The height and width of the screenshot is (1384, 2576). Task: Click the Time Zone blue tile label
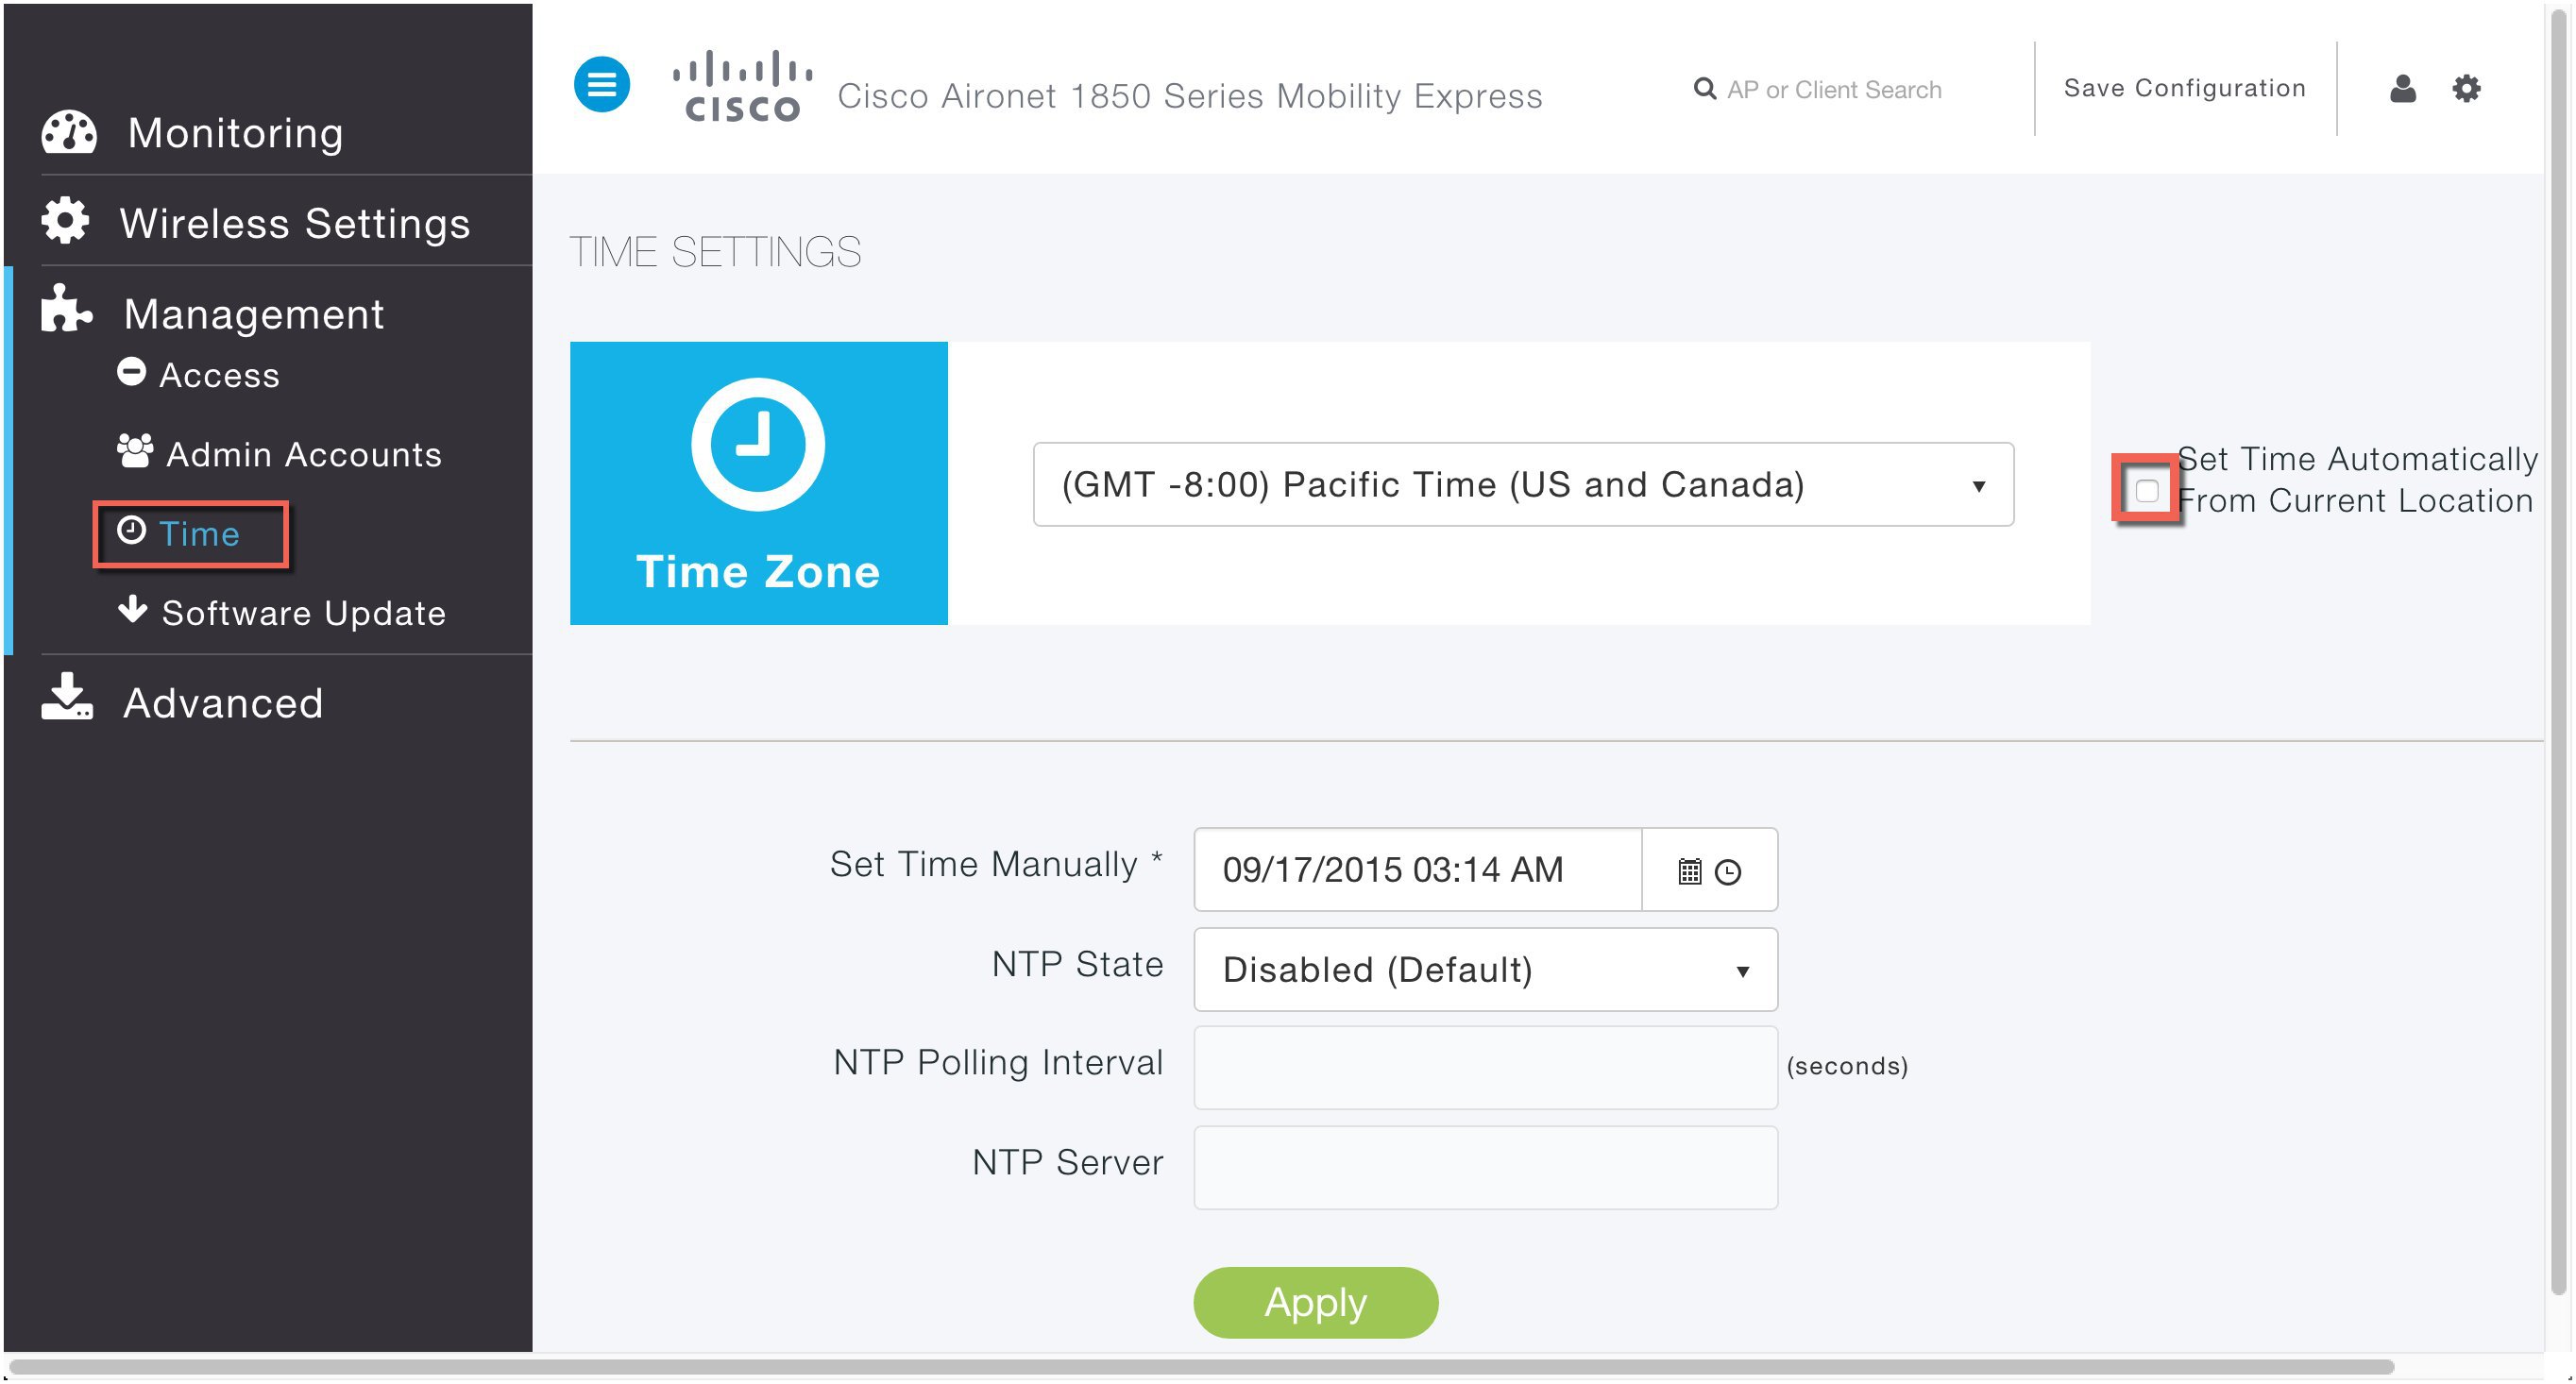pyautogui.click(x=757, y=571)
